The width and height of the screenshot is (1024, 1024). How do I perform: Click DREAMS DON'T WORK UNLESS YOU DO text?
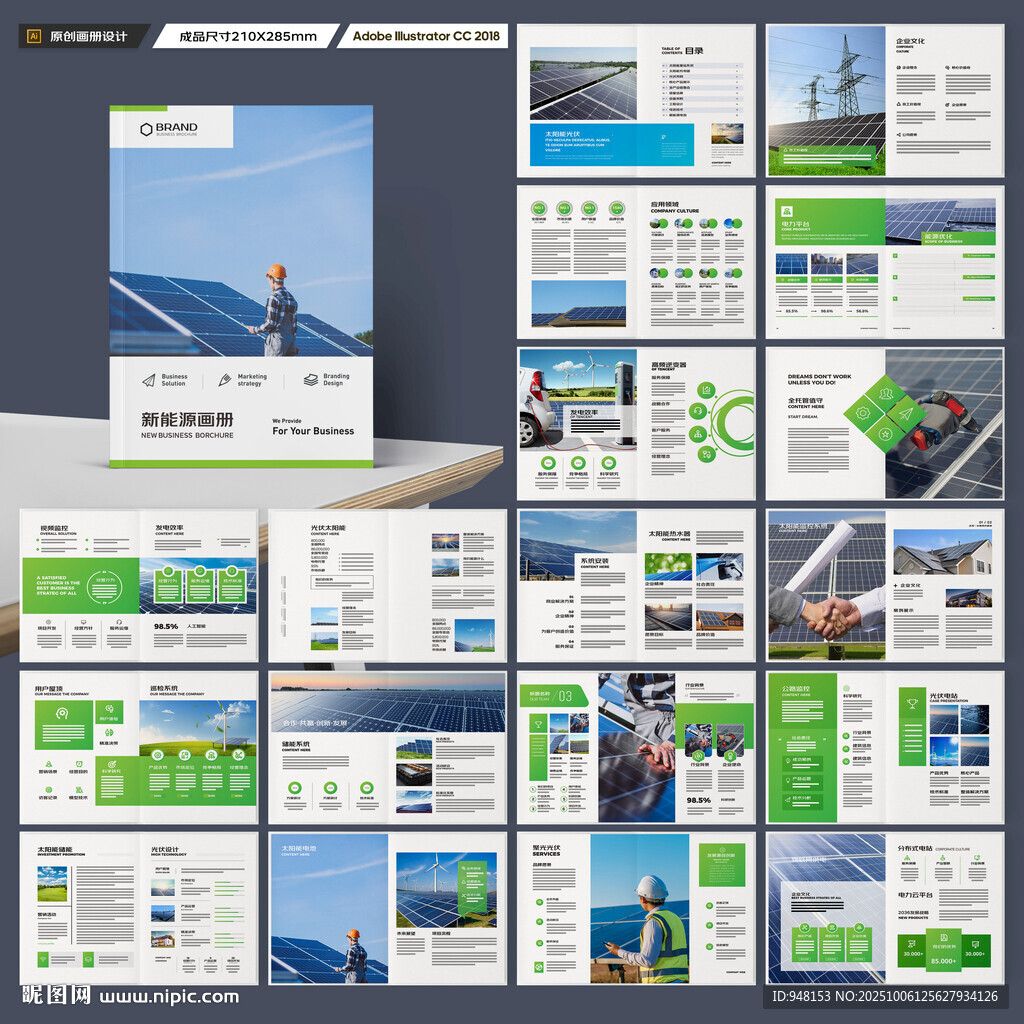point(820,379)
